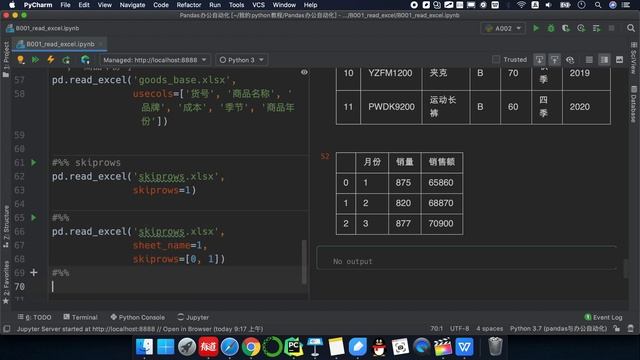Click B001_read_excel.ipynb breadcrumb in navigation bar
The width and height of the screenshot is (640, 360).
[x=43, y=28]
